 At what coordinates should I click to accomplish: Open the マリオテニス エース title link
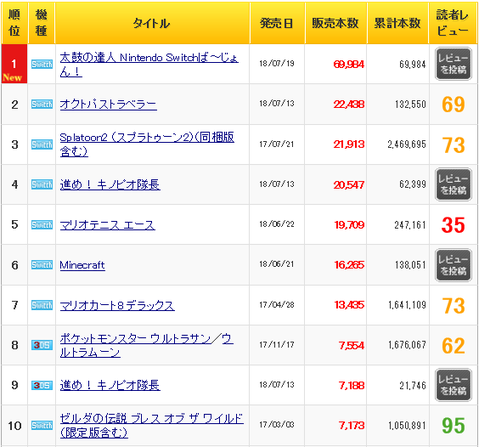pos(107,225)
